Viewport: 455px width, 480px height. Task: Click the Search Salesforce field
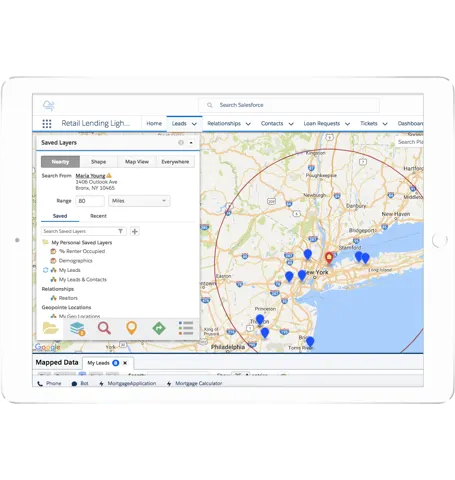[289, 105]
